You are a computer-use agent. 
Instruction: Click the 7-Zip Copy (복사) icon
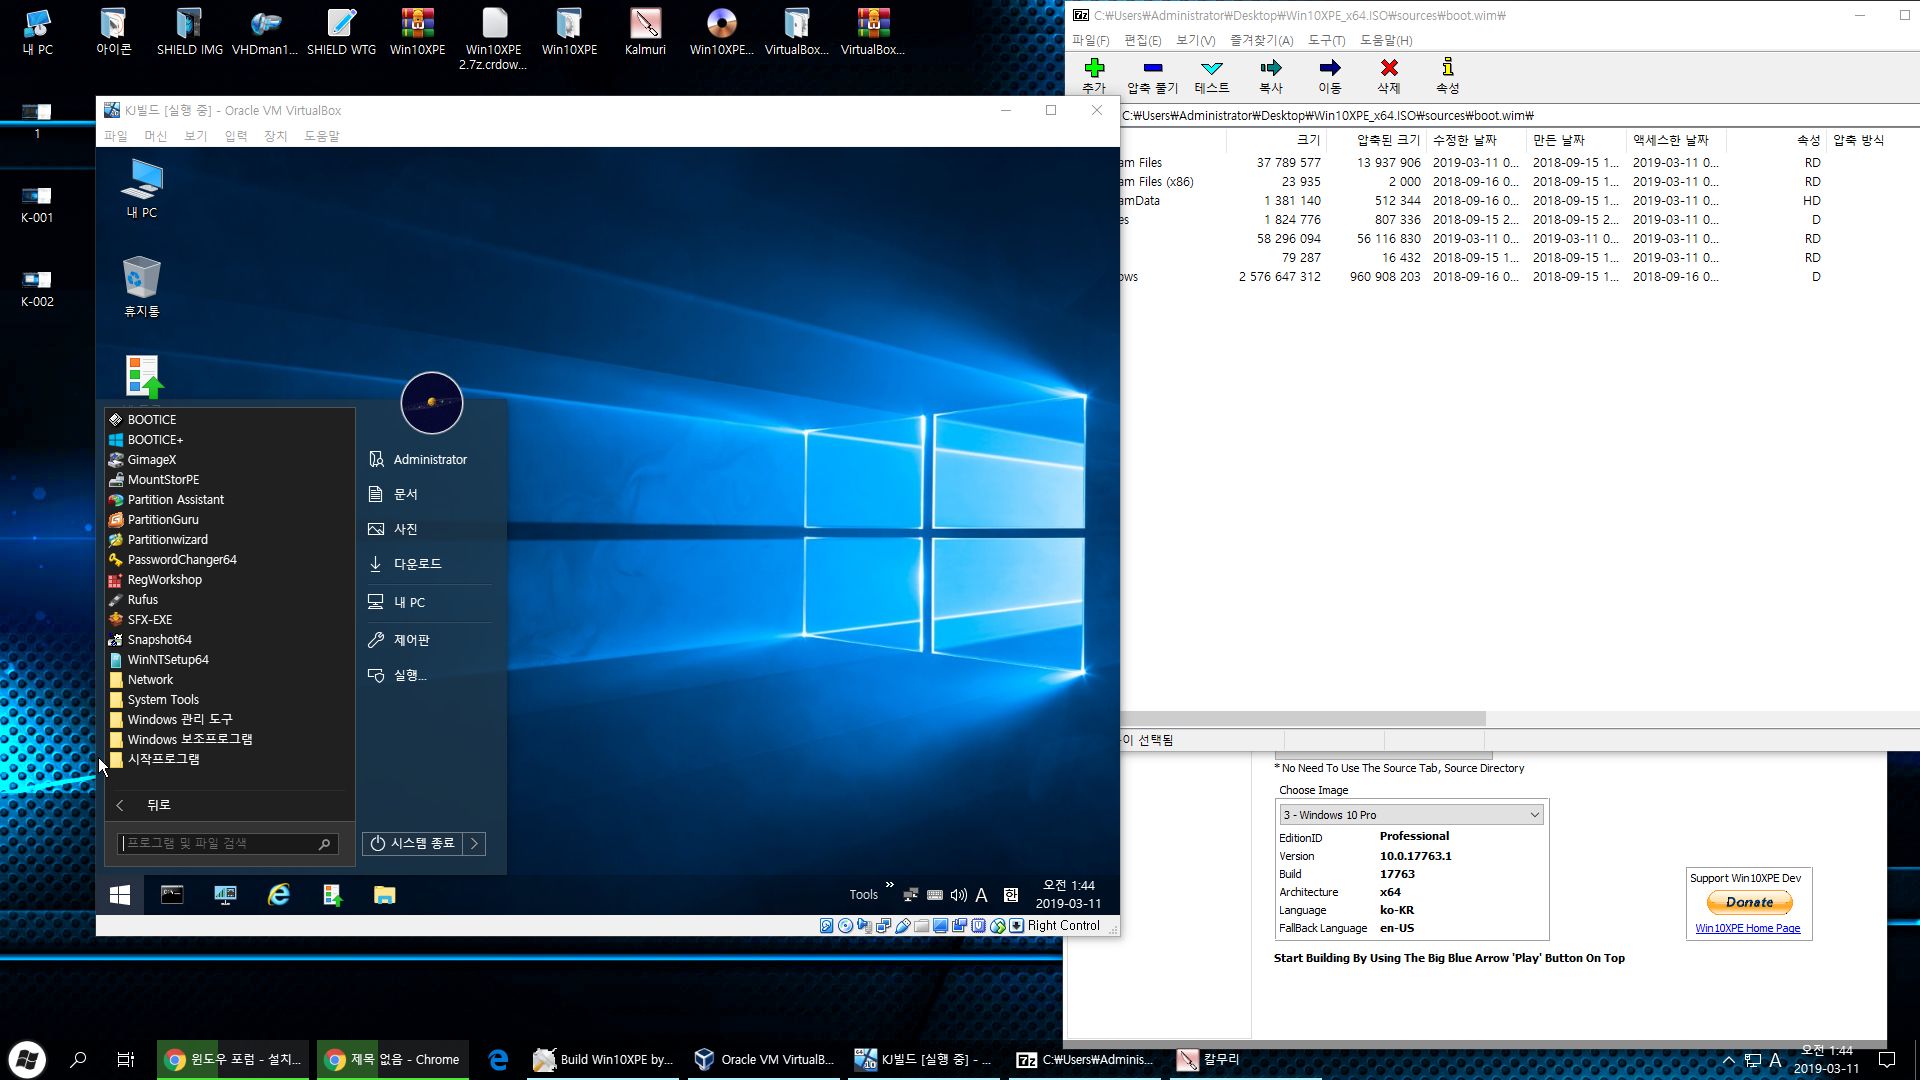(1270, 68)
